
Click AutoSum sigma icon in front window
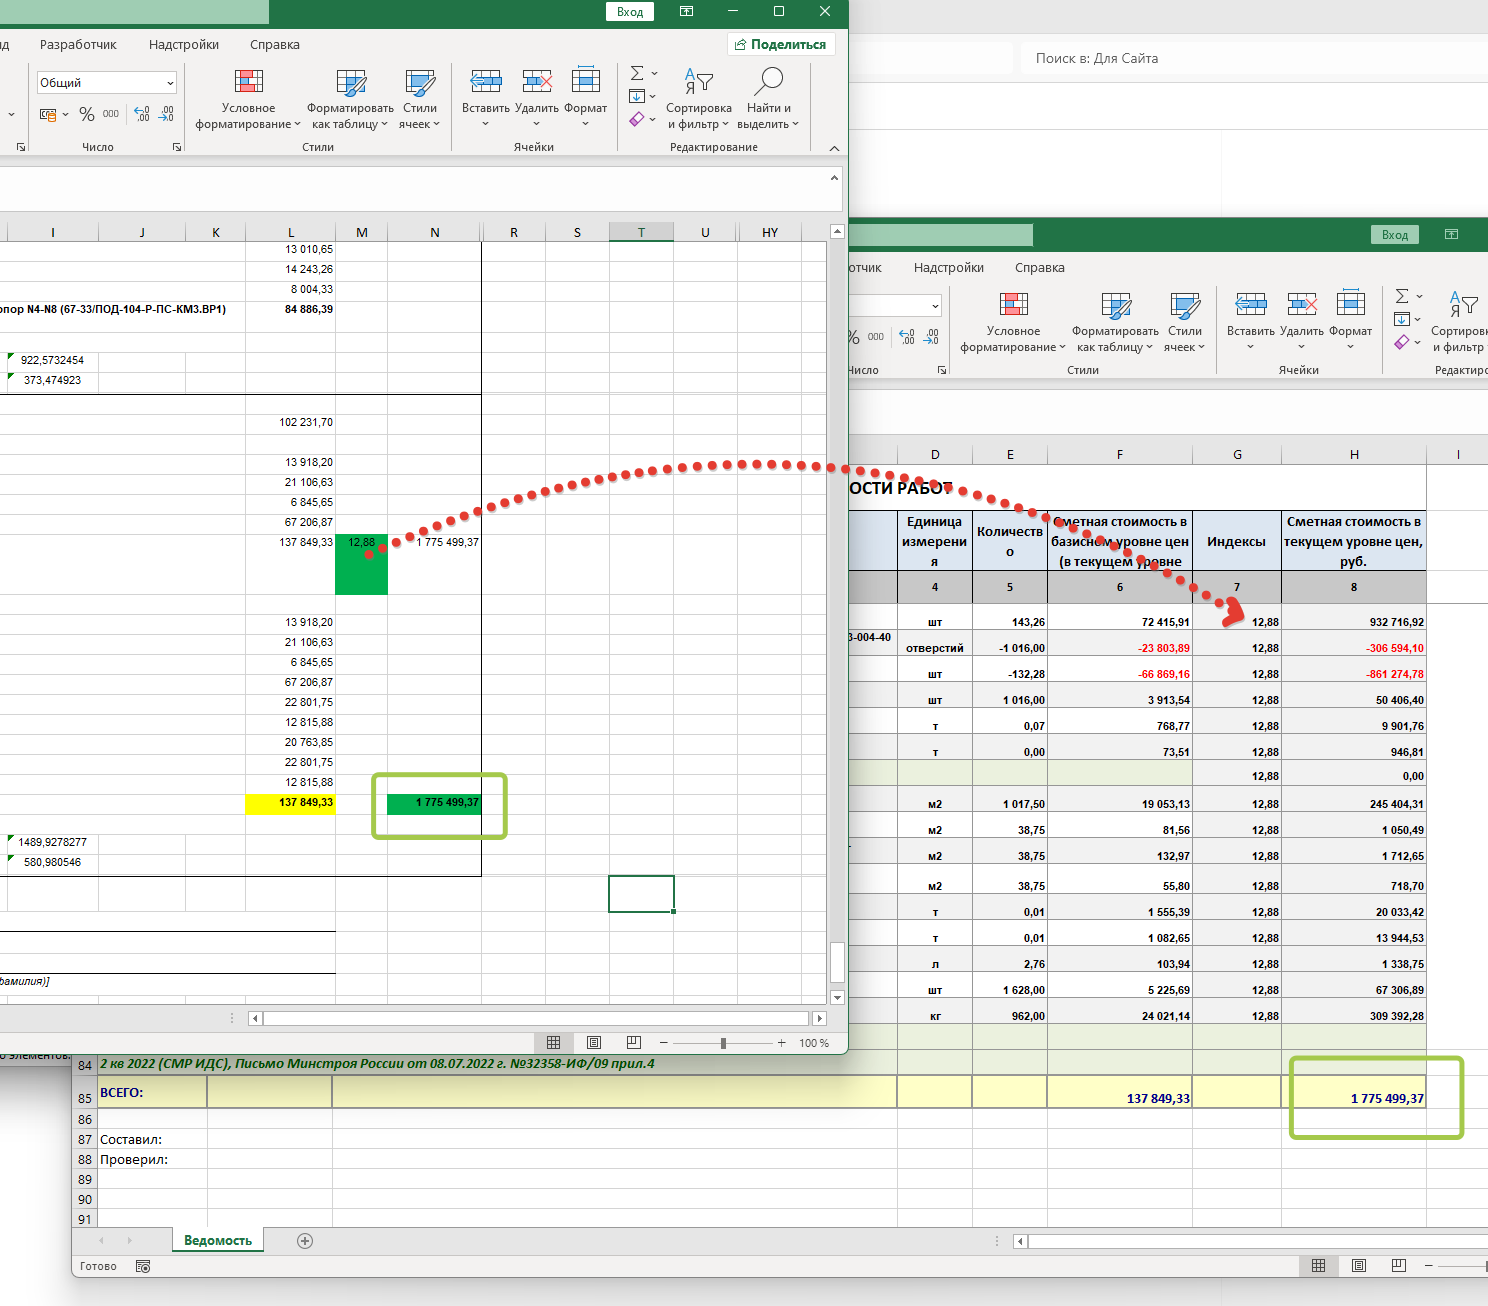click(637, 73)
